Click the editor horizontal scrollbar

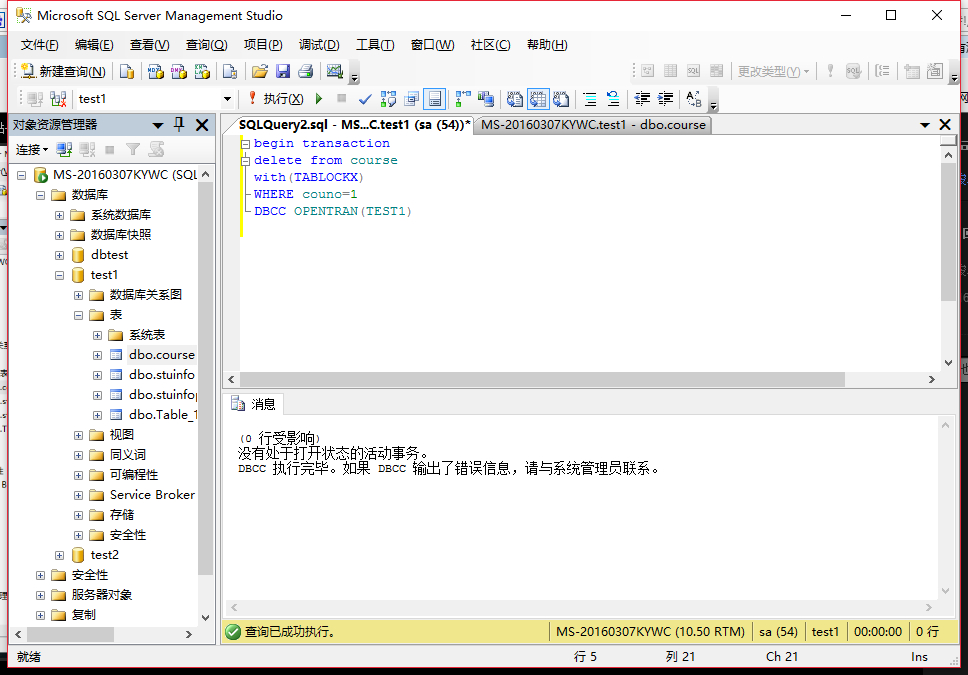pos(580,380)
